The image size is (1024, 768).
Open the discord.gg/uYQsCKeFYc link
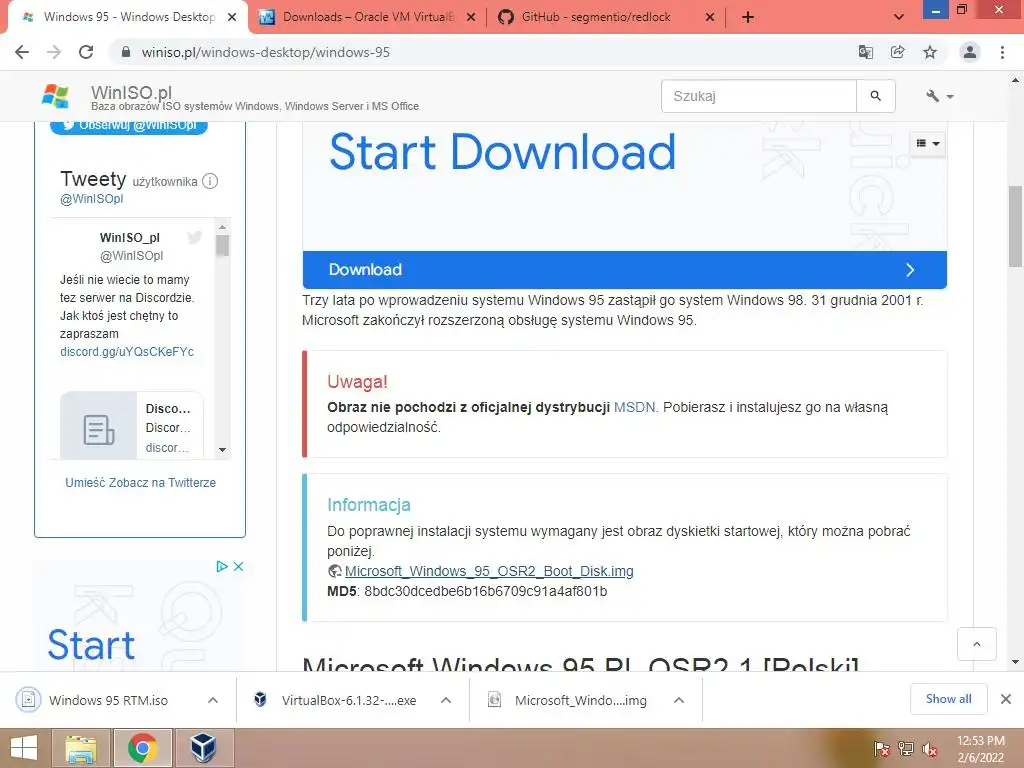coord(127,351)
